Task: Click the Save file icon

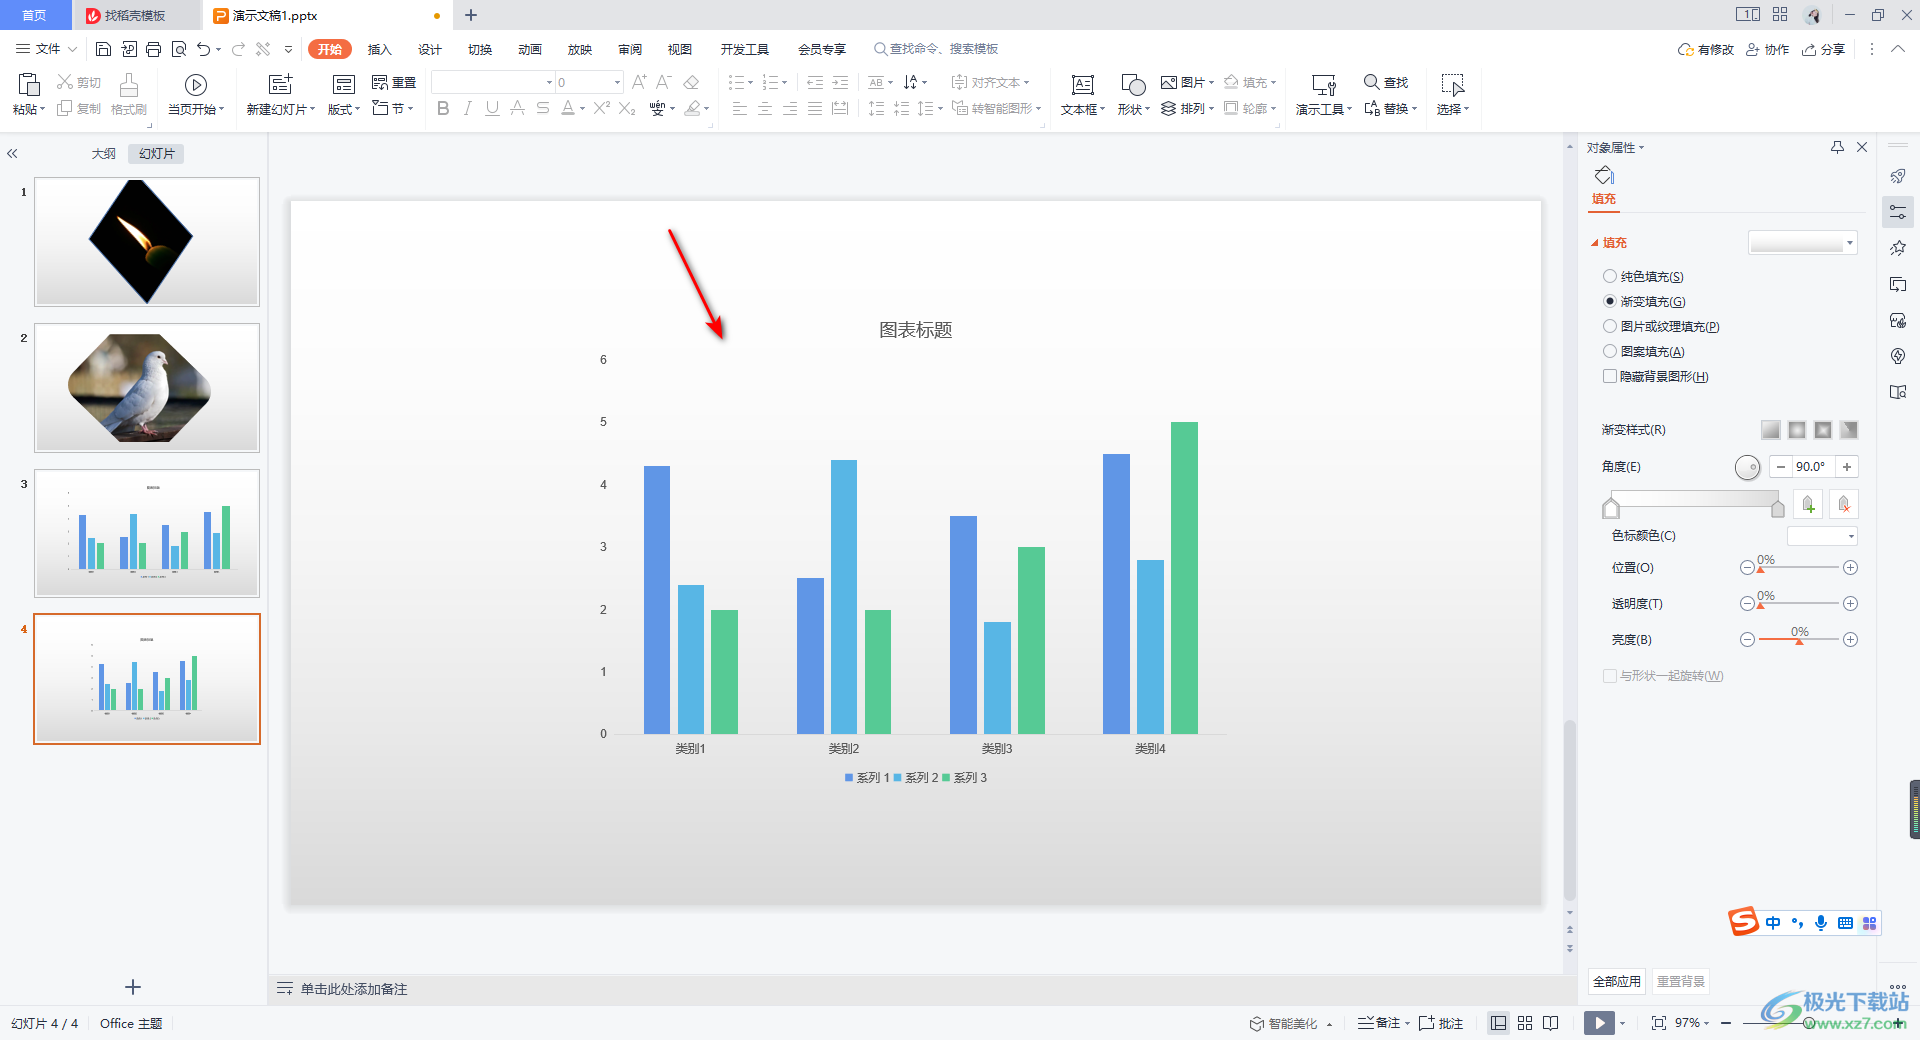Action: pos(103,49)
